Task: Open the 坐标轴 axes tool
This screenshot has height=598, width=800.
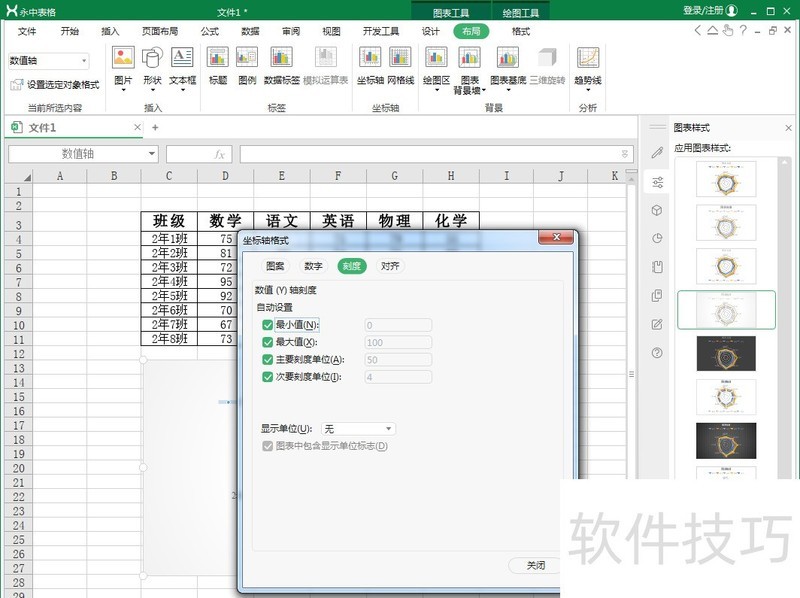Action: [x=370, y=58]
